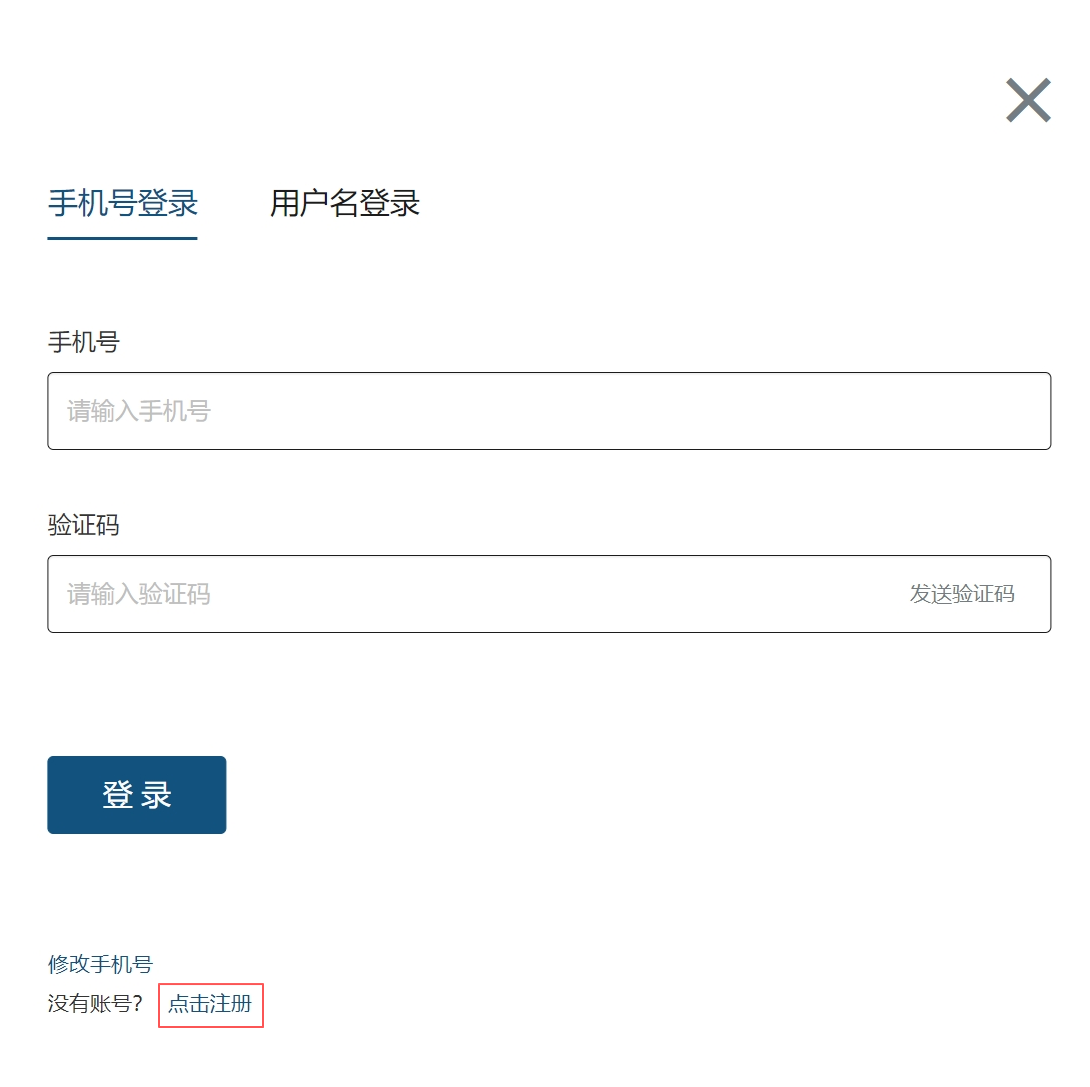Submit the login form

click(x=136, y=794)
